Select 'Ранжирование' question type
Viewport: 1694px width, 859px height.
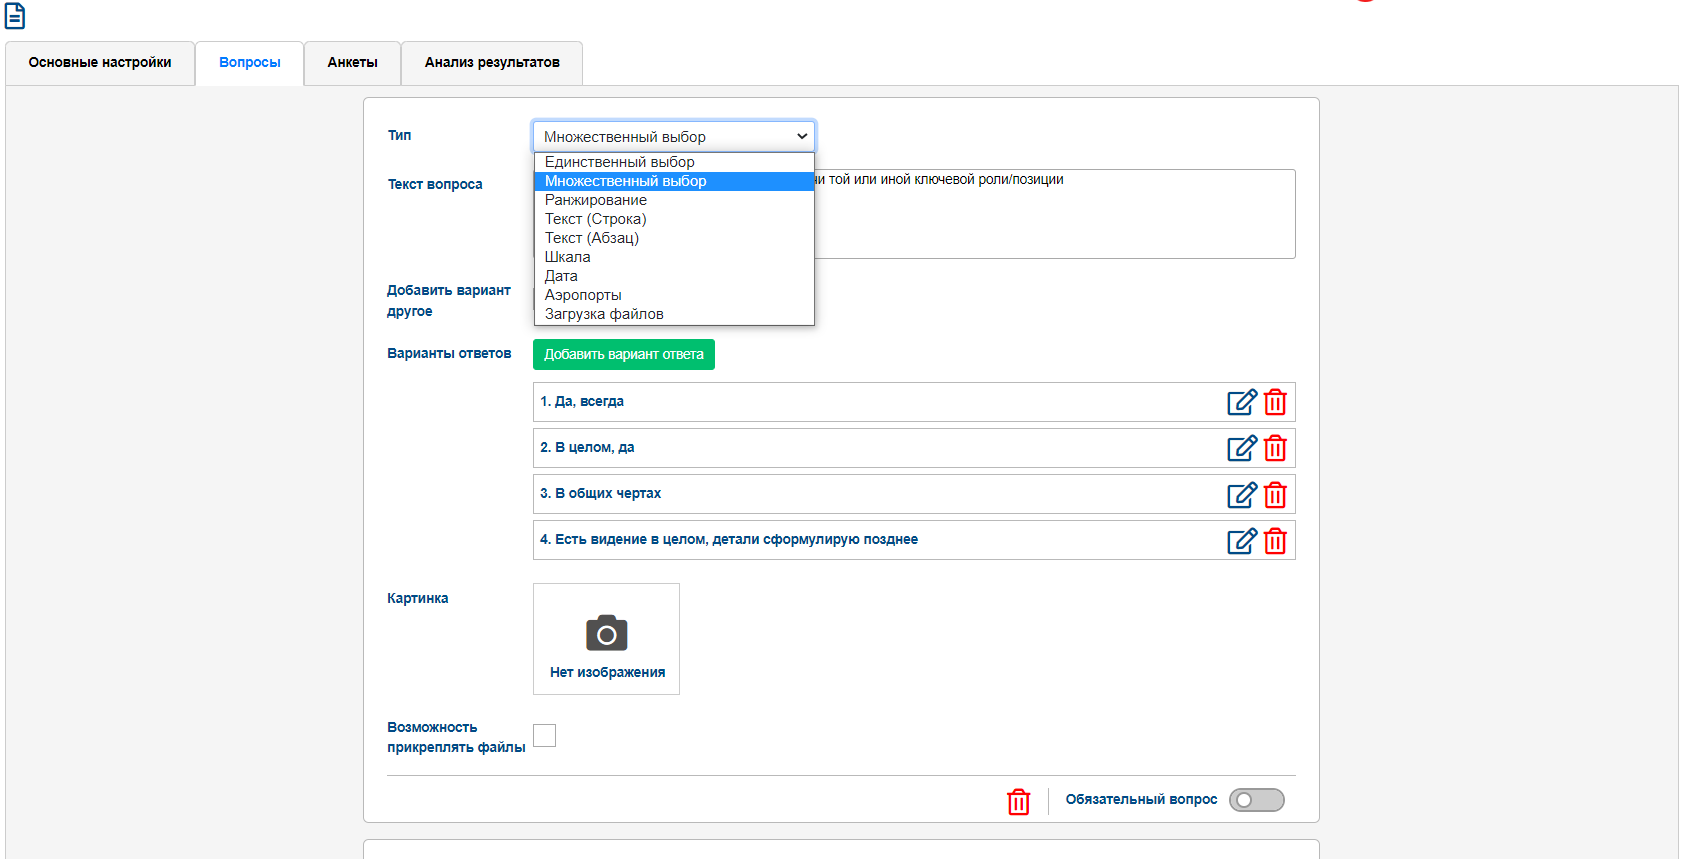click(674, 200)
